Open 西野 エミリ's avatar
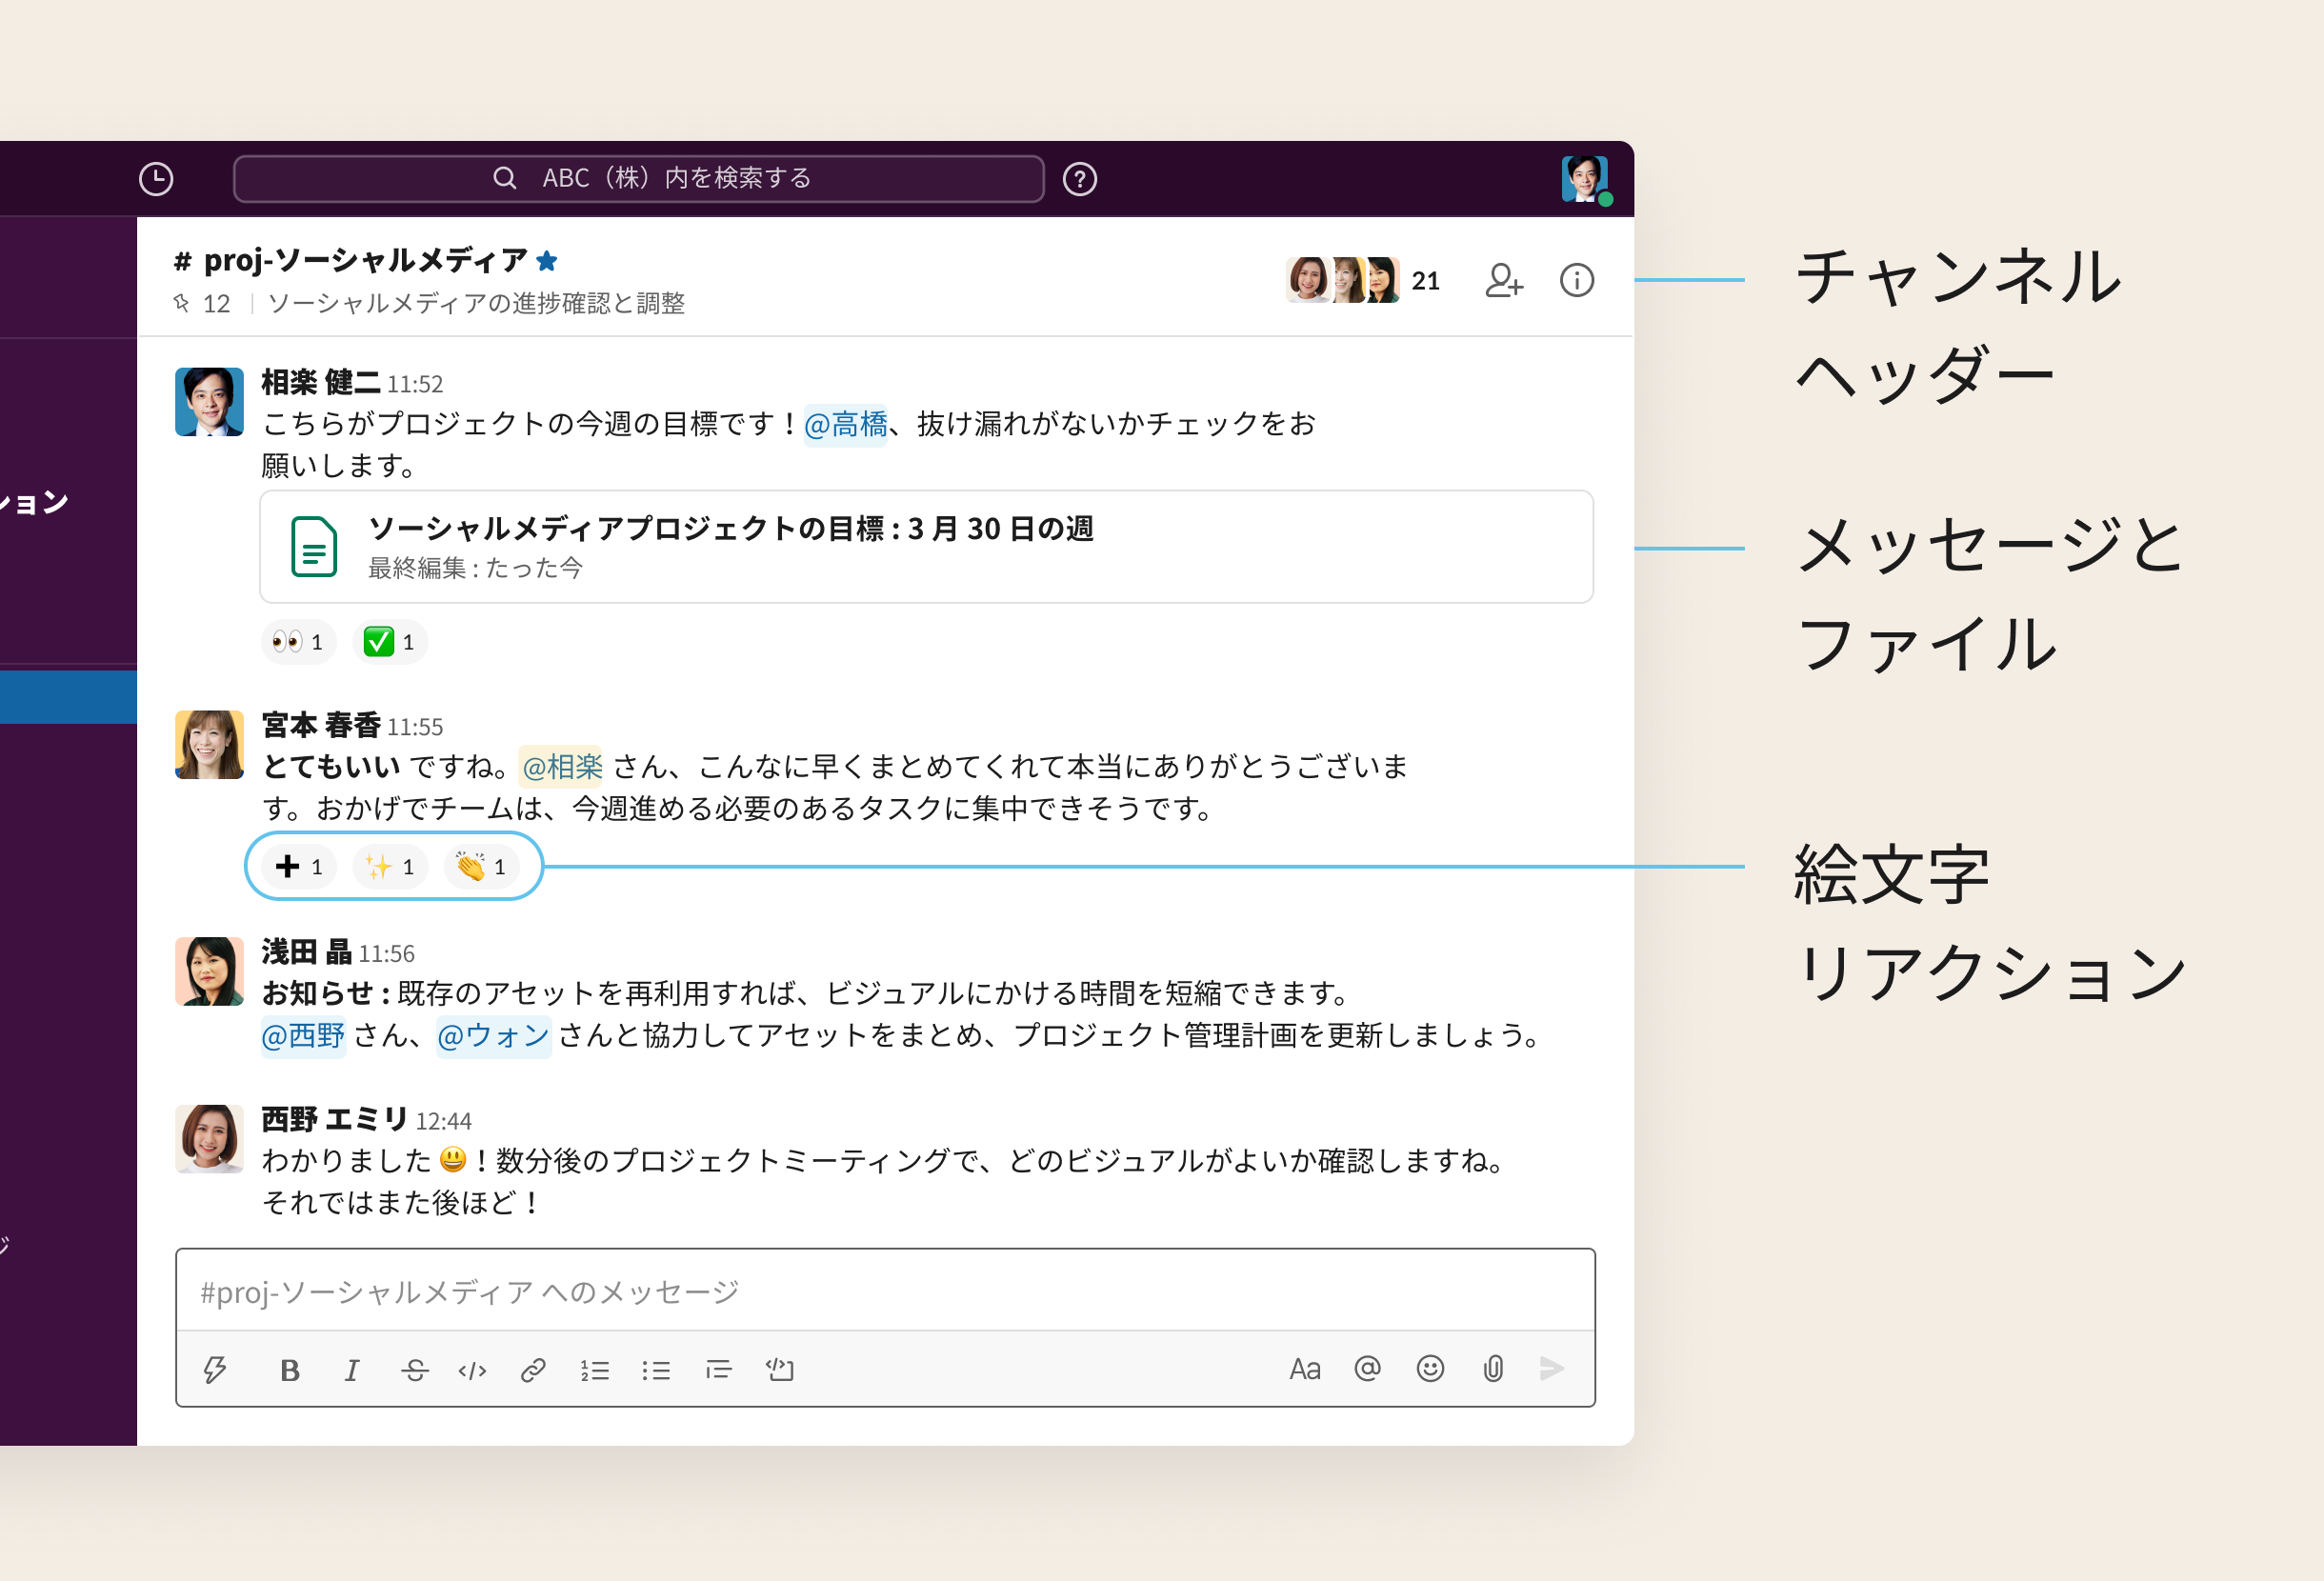 209,1138
